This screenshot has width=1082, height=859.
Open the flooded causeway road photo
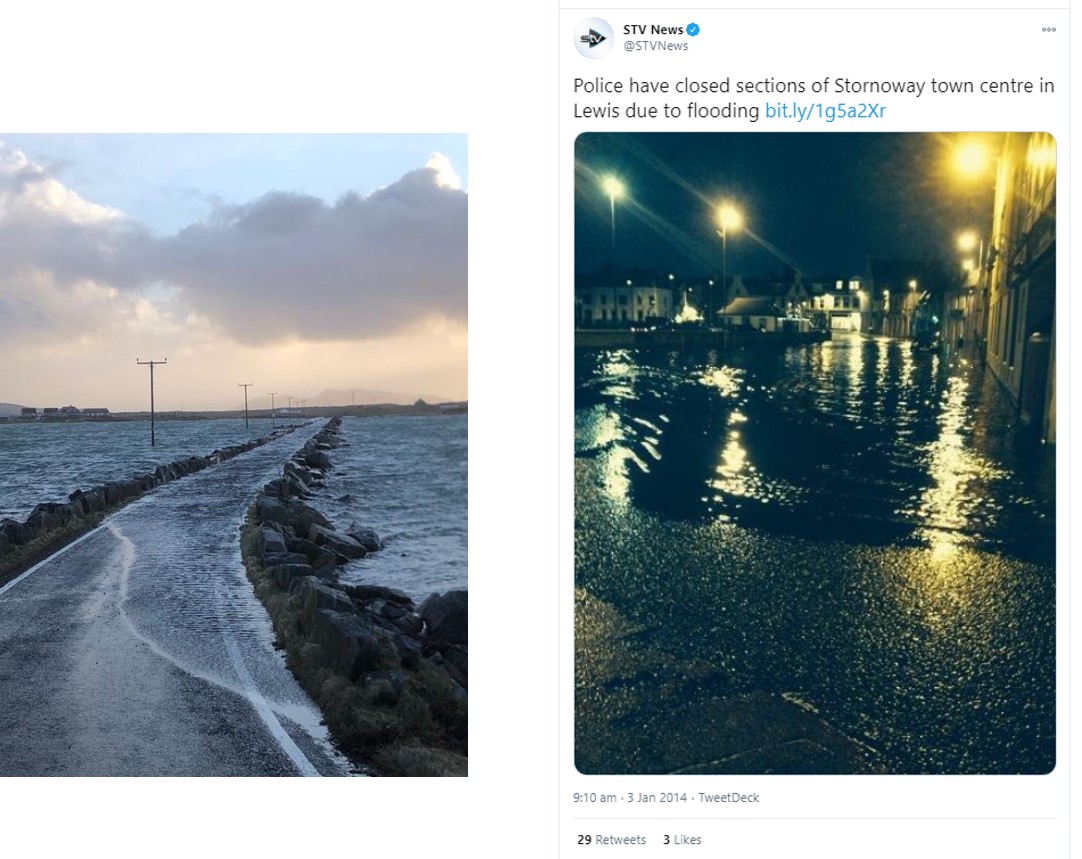[x=233, y=455]
